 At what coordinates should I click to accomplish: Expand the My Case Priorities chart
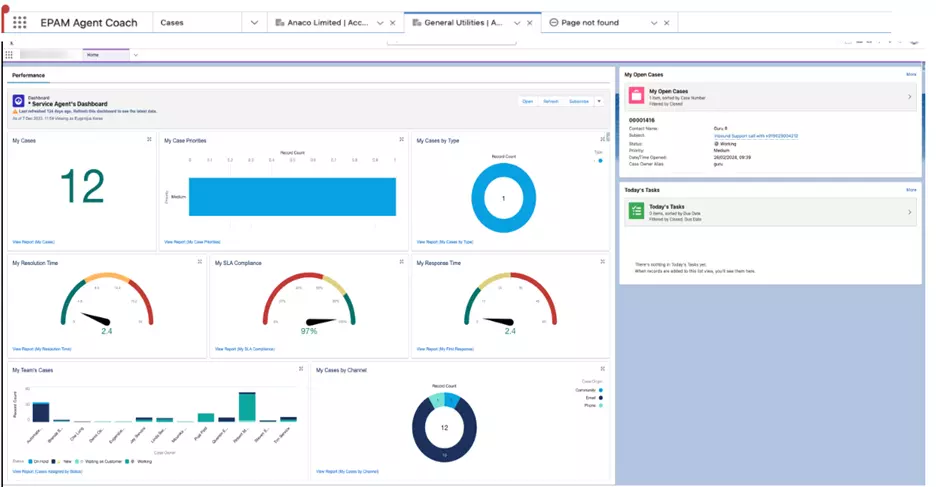(402, 140)
